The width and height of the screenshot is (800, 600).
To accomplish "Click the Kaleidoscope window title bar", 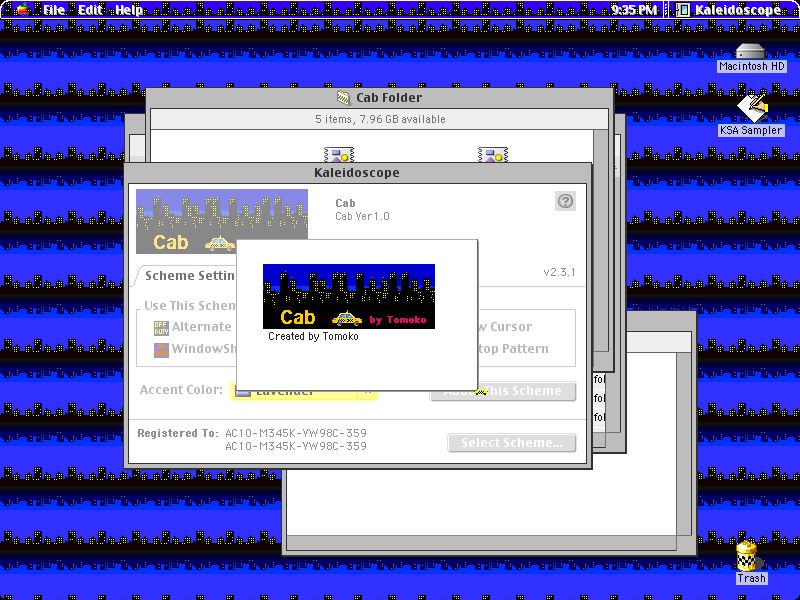I will pyautogui.click(x=357, y=172).
